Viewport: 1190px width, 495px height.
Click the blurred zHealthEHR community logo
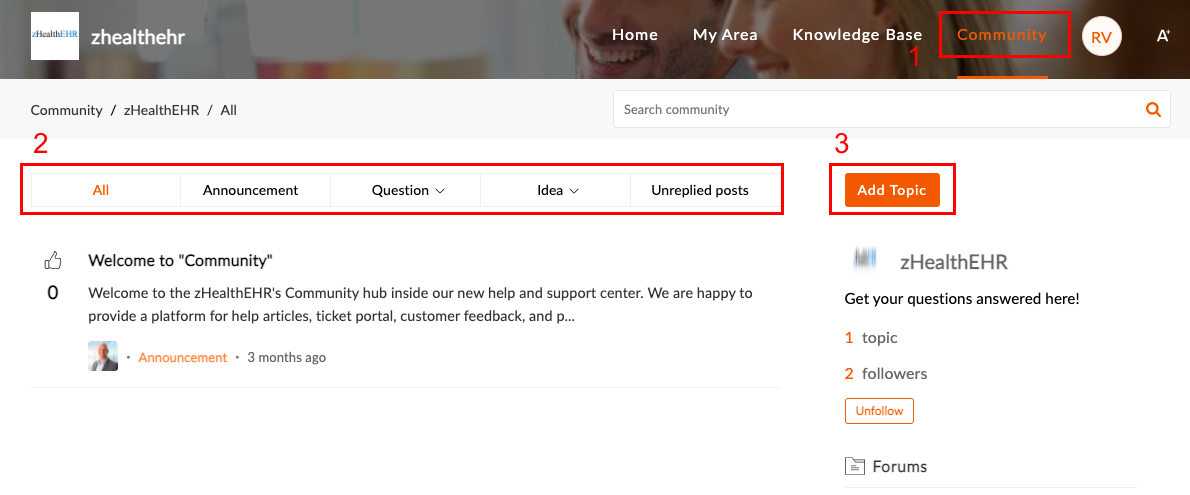coord(865,260)
